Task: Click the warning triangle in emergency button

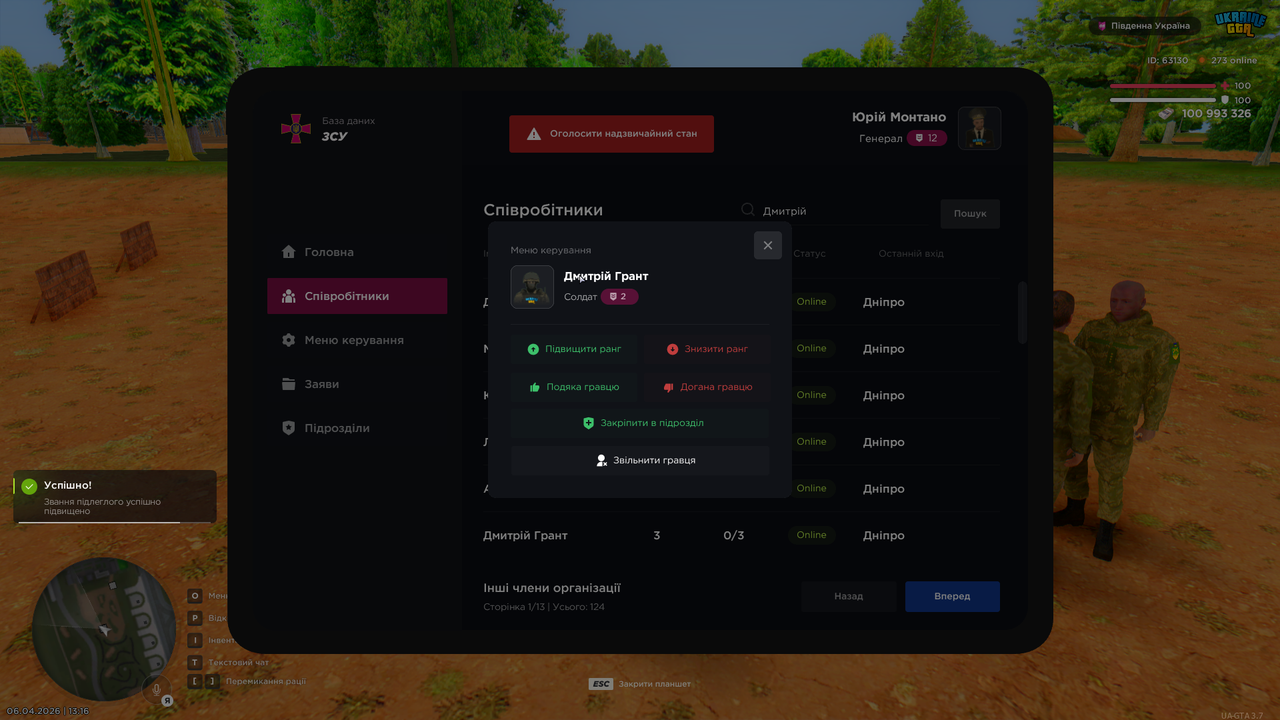Action: (x=534, y=133)
